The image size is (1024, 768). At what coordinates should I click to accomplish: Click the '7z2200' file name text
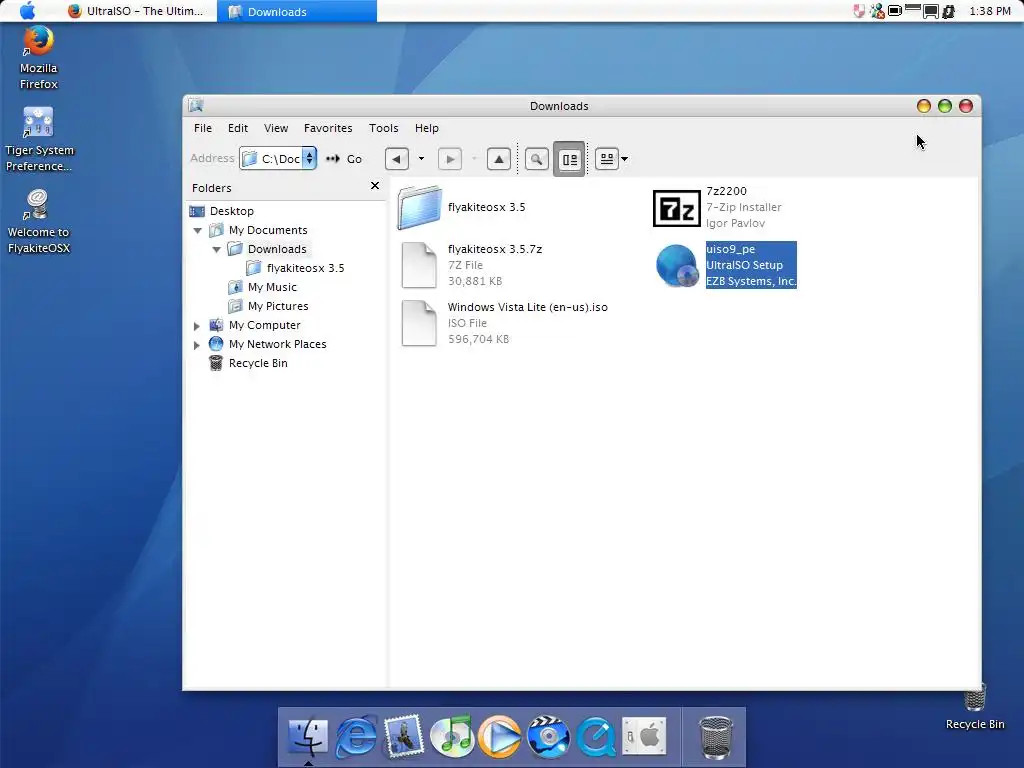(726, 191)
